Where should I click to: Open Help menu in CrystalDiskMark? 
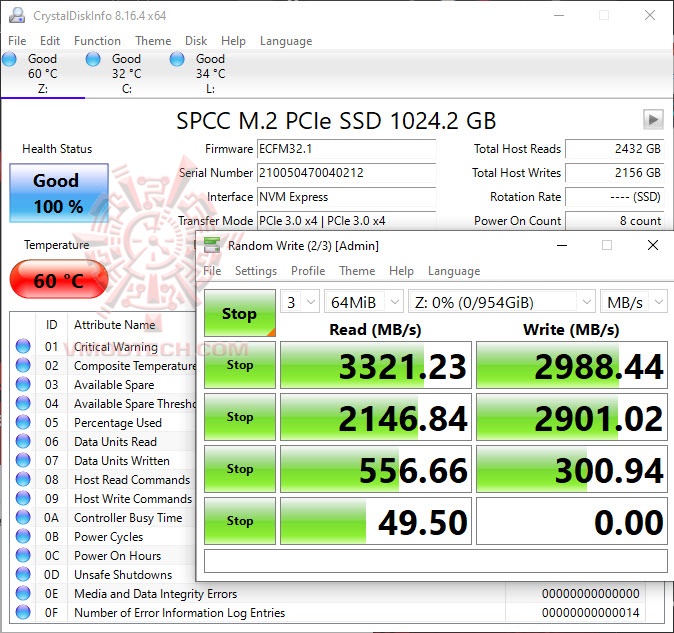401,271
